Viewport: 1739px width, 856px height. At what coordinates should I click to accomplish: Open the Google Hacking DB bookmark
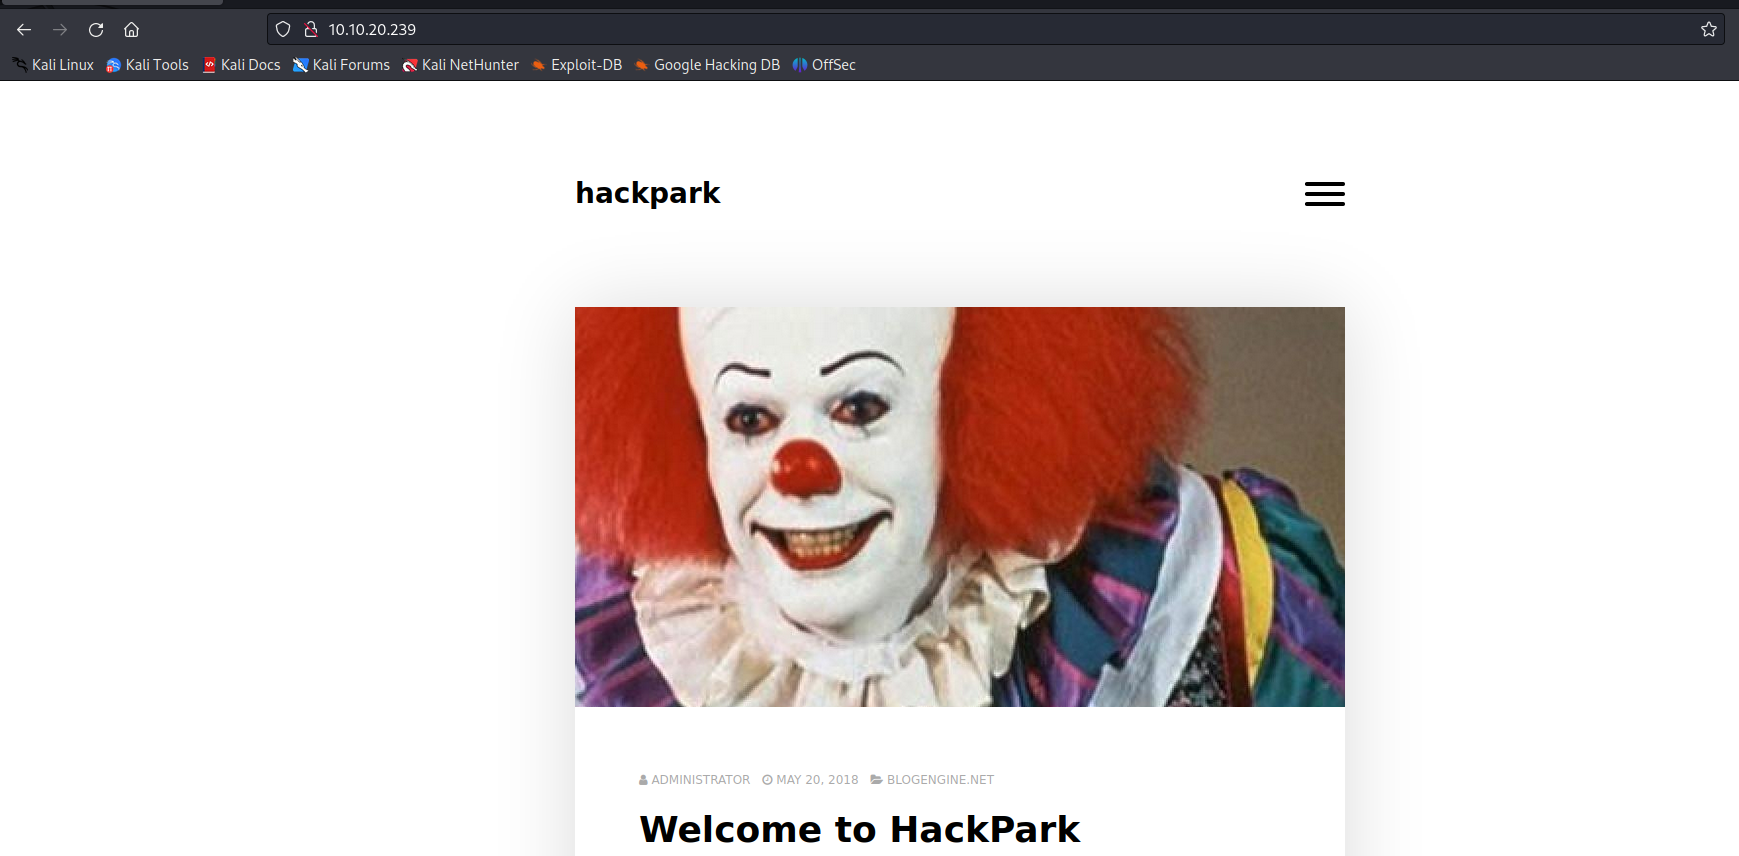coord(707,65)
